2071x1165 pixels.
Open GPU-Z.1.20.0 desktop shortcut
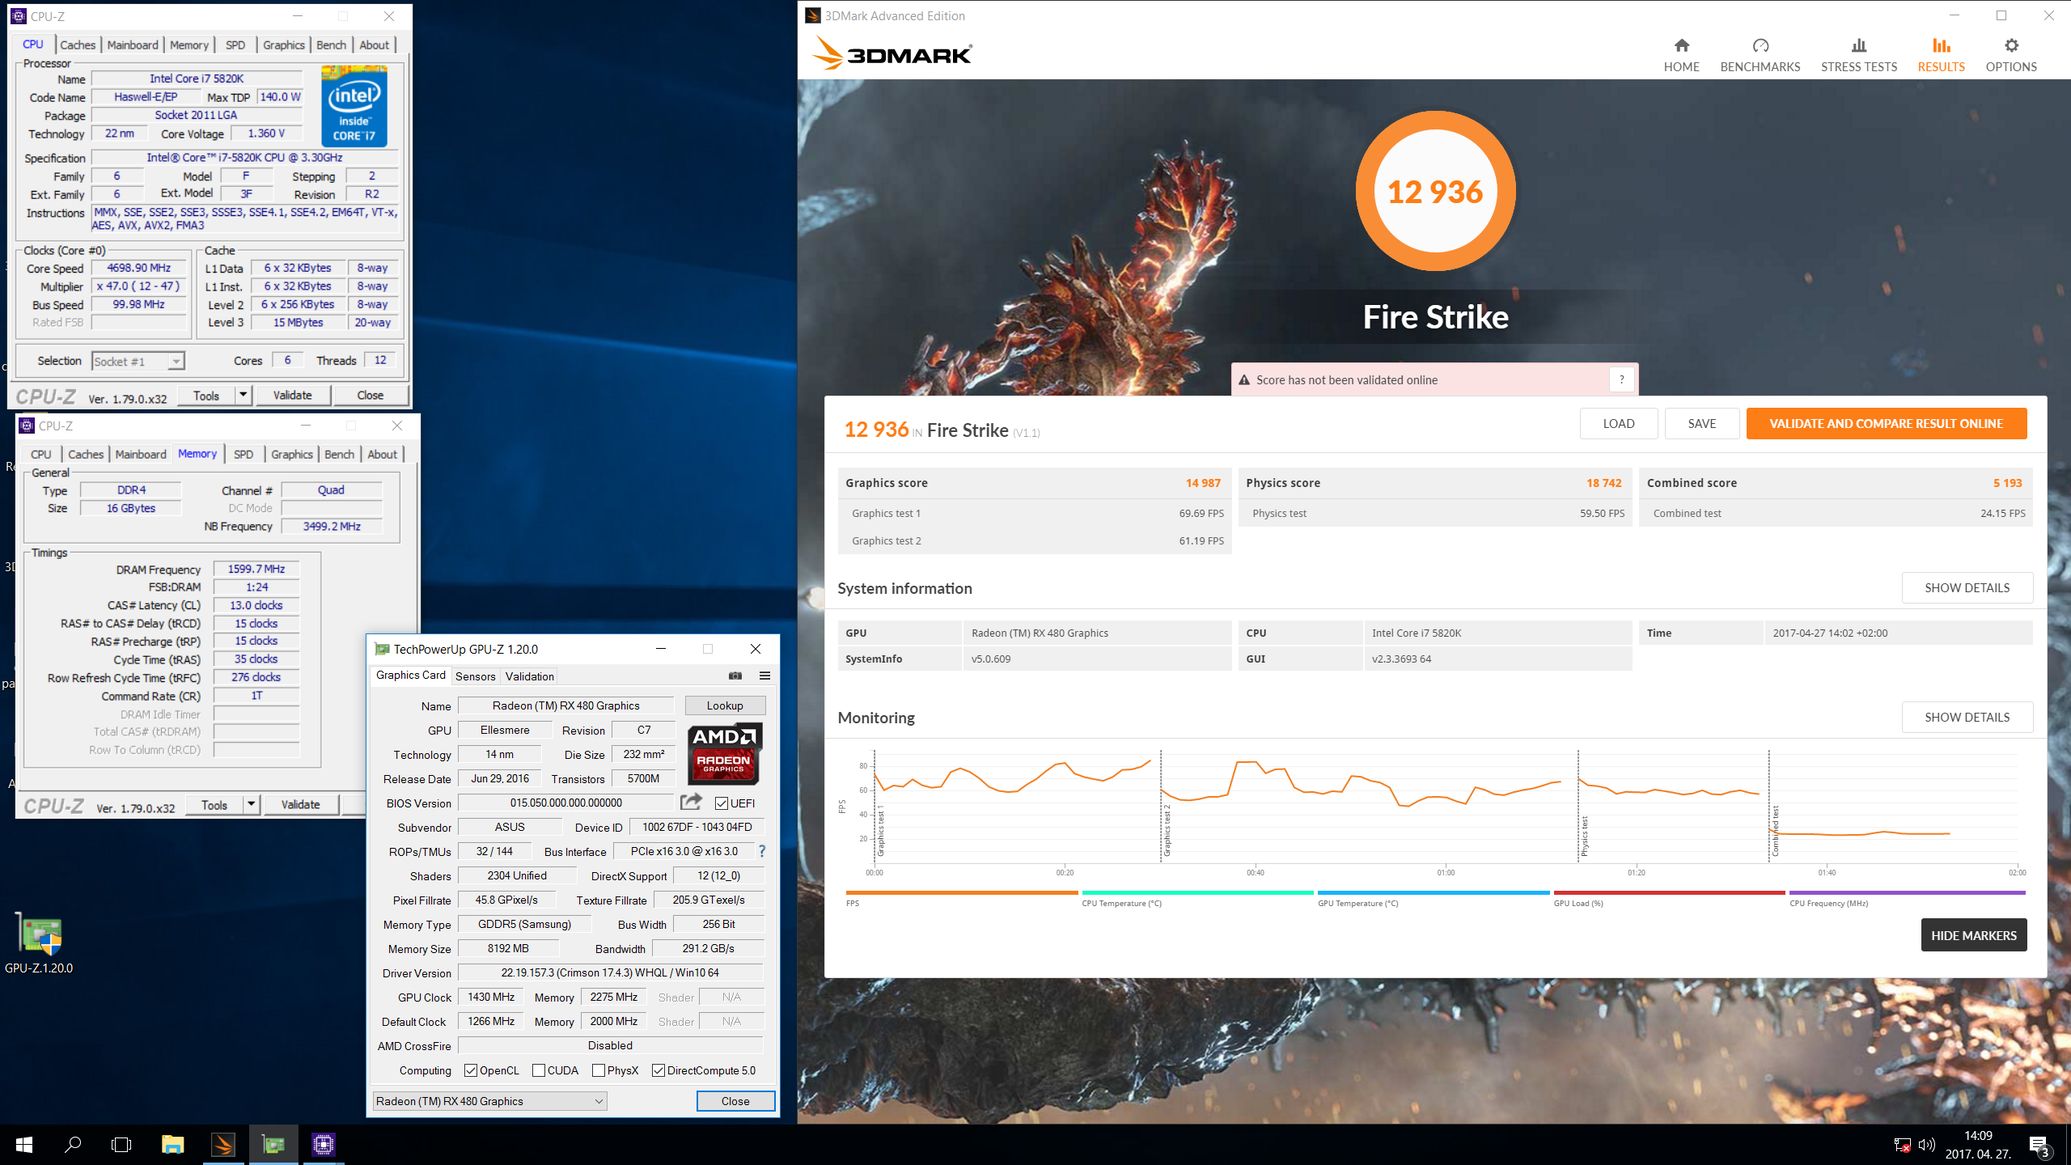coord(40,936)
